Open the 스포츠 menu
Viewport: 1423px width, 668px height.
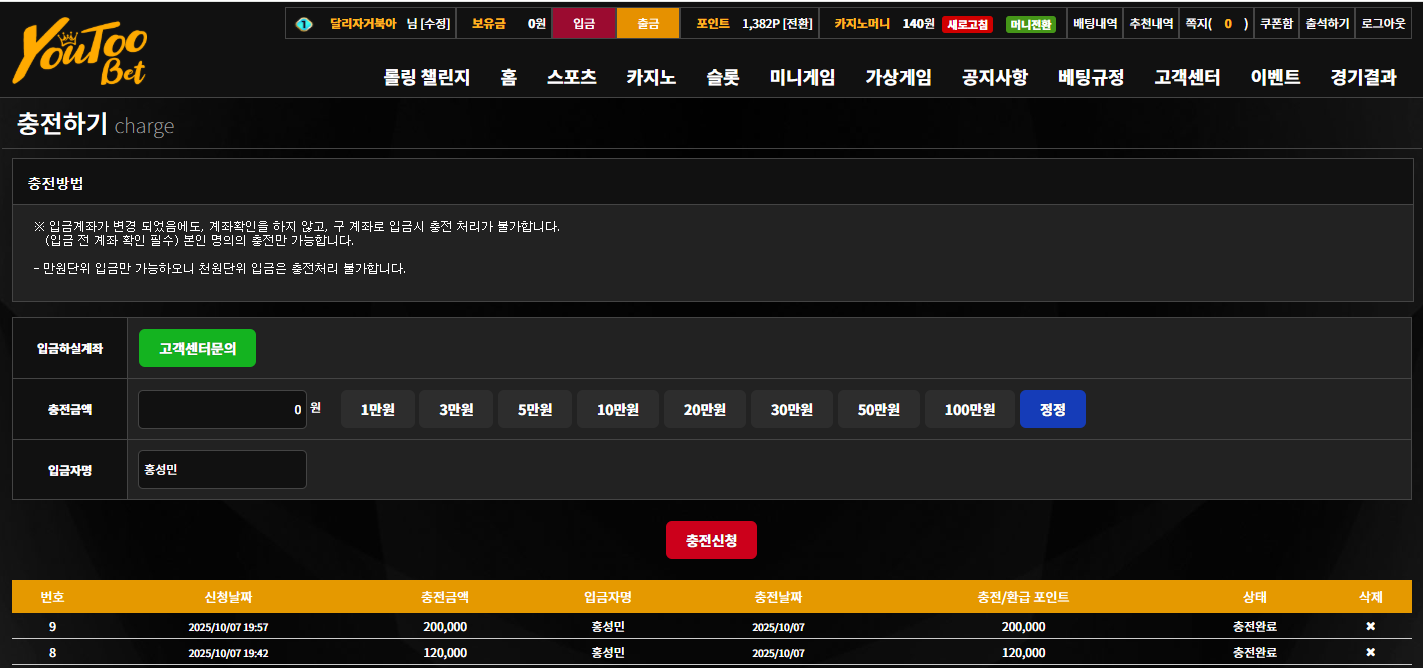click(572, 77)
